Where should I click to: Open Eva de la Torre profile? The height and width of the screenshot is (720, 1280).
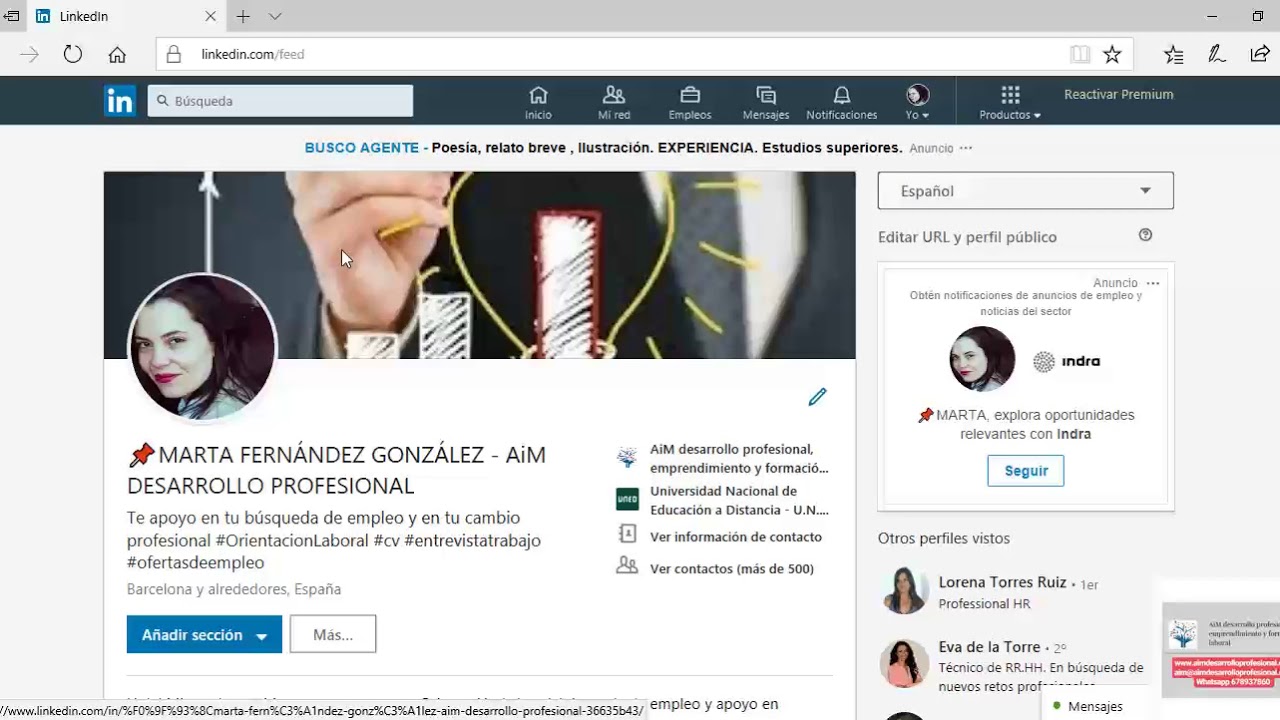[x=989, y=647]
